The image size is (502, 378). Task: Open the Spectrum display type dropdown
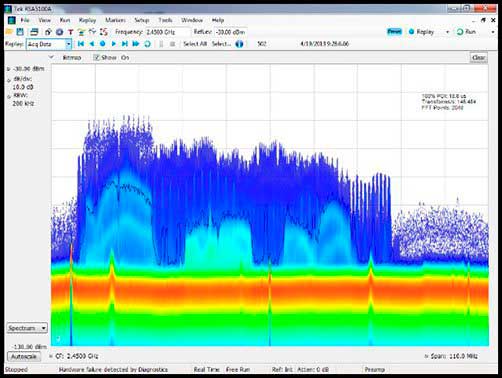[x=27, y=328]
